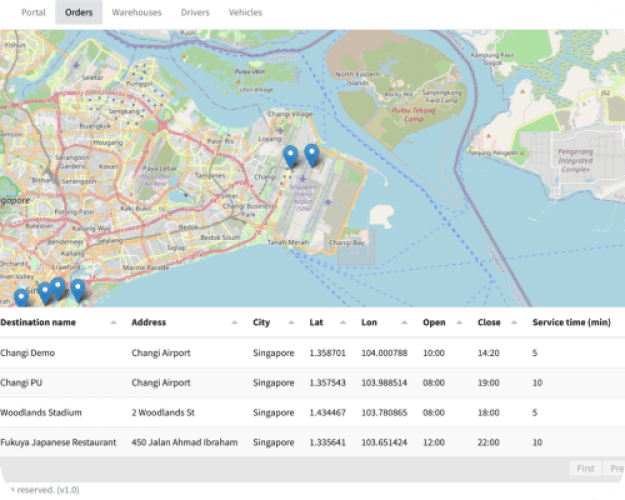This screenshot has height=500, width=625.
Task: Sort table by Close time
Action: click(497, 322)
